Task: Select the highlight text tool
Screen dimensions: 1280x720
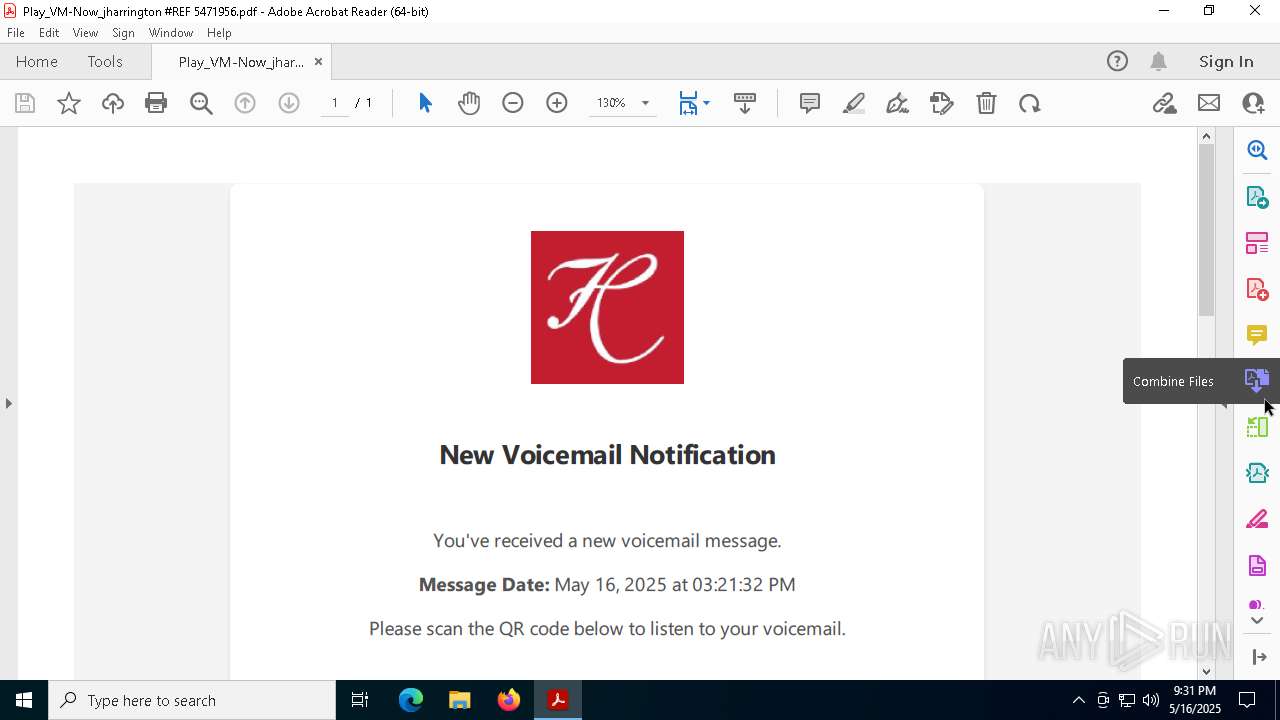Action: [854, 103]
